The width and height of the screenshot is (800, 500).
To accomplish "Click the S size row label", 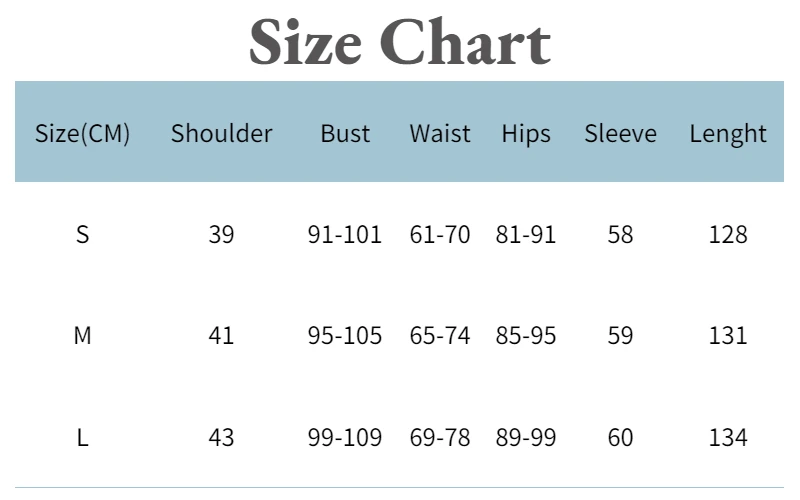I will 82,235.
